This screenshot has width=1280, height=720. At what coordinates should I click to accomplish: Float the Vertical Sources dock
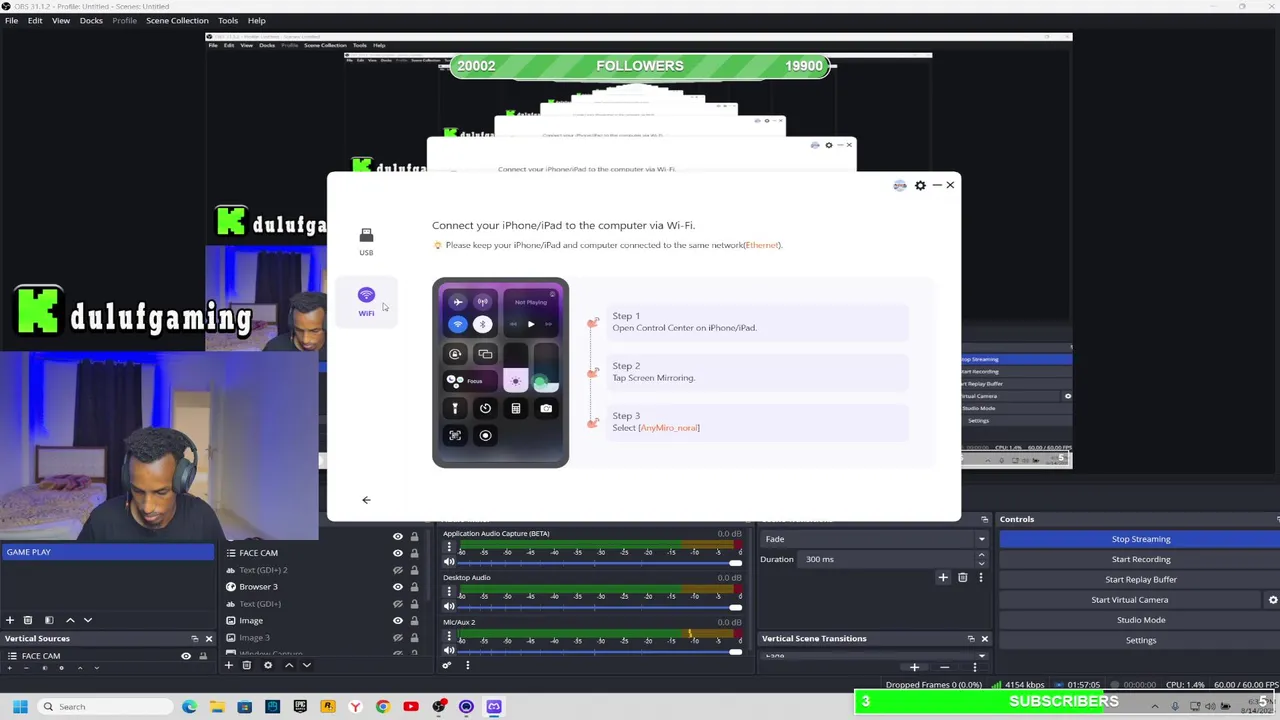click(195, 638)
